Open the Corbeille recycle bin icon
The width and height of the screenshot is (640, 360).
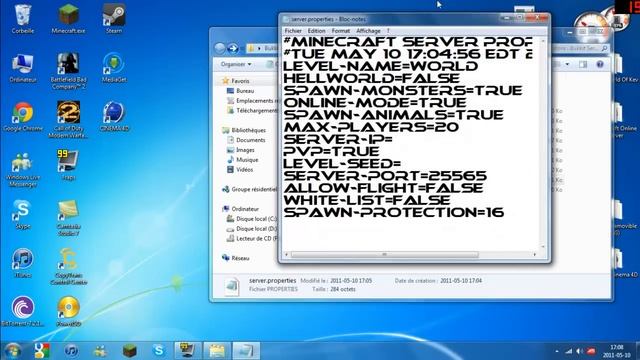pos(23,18)
